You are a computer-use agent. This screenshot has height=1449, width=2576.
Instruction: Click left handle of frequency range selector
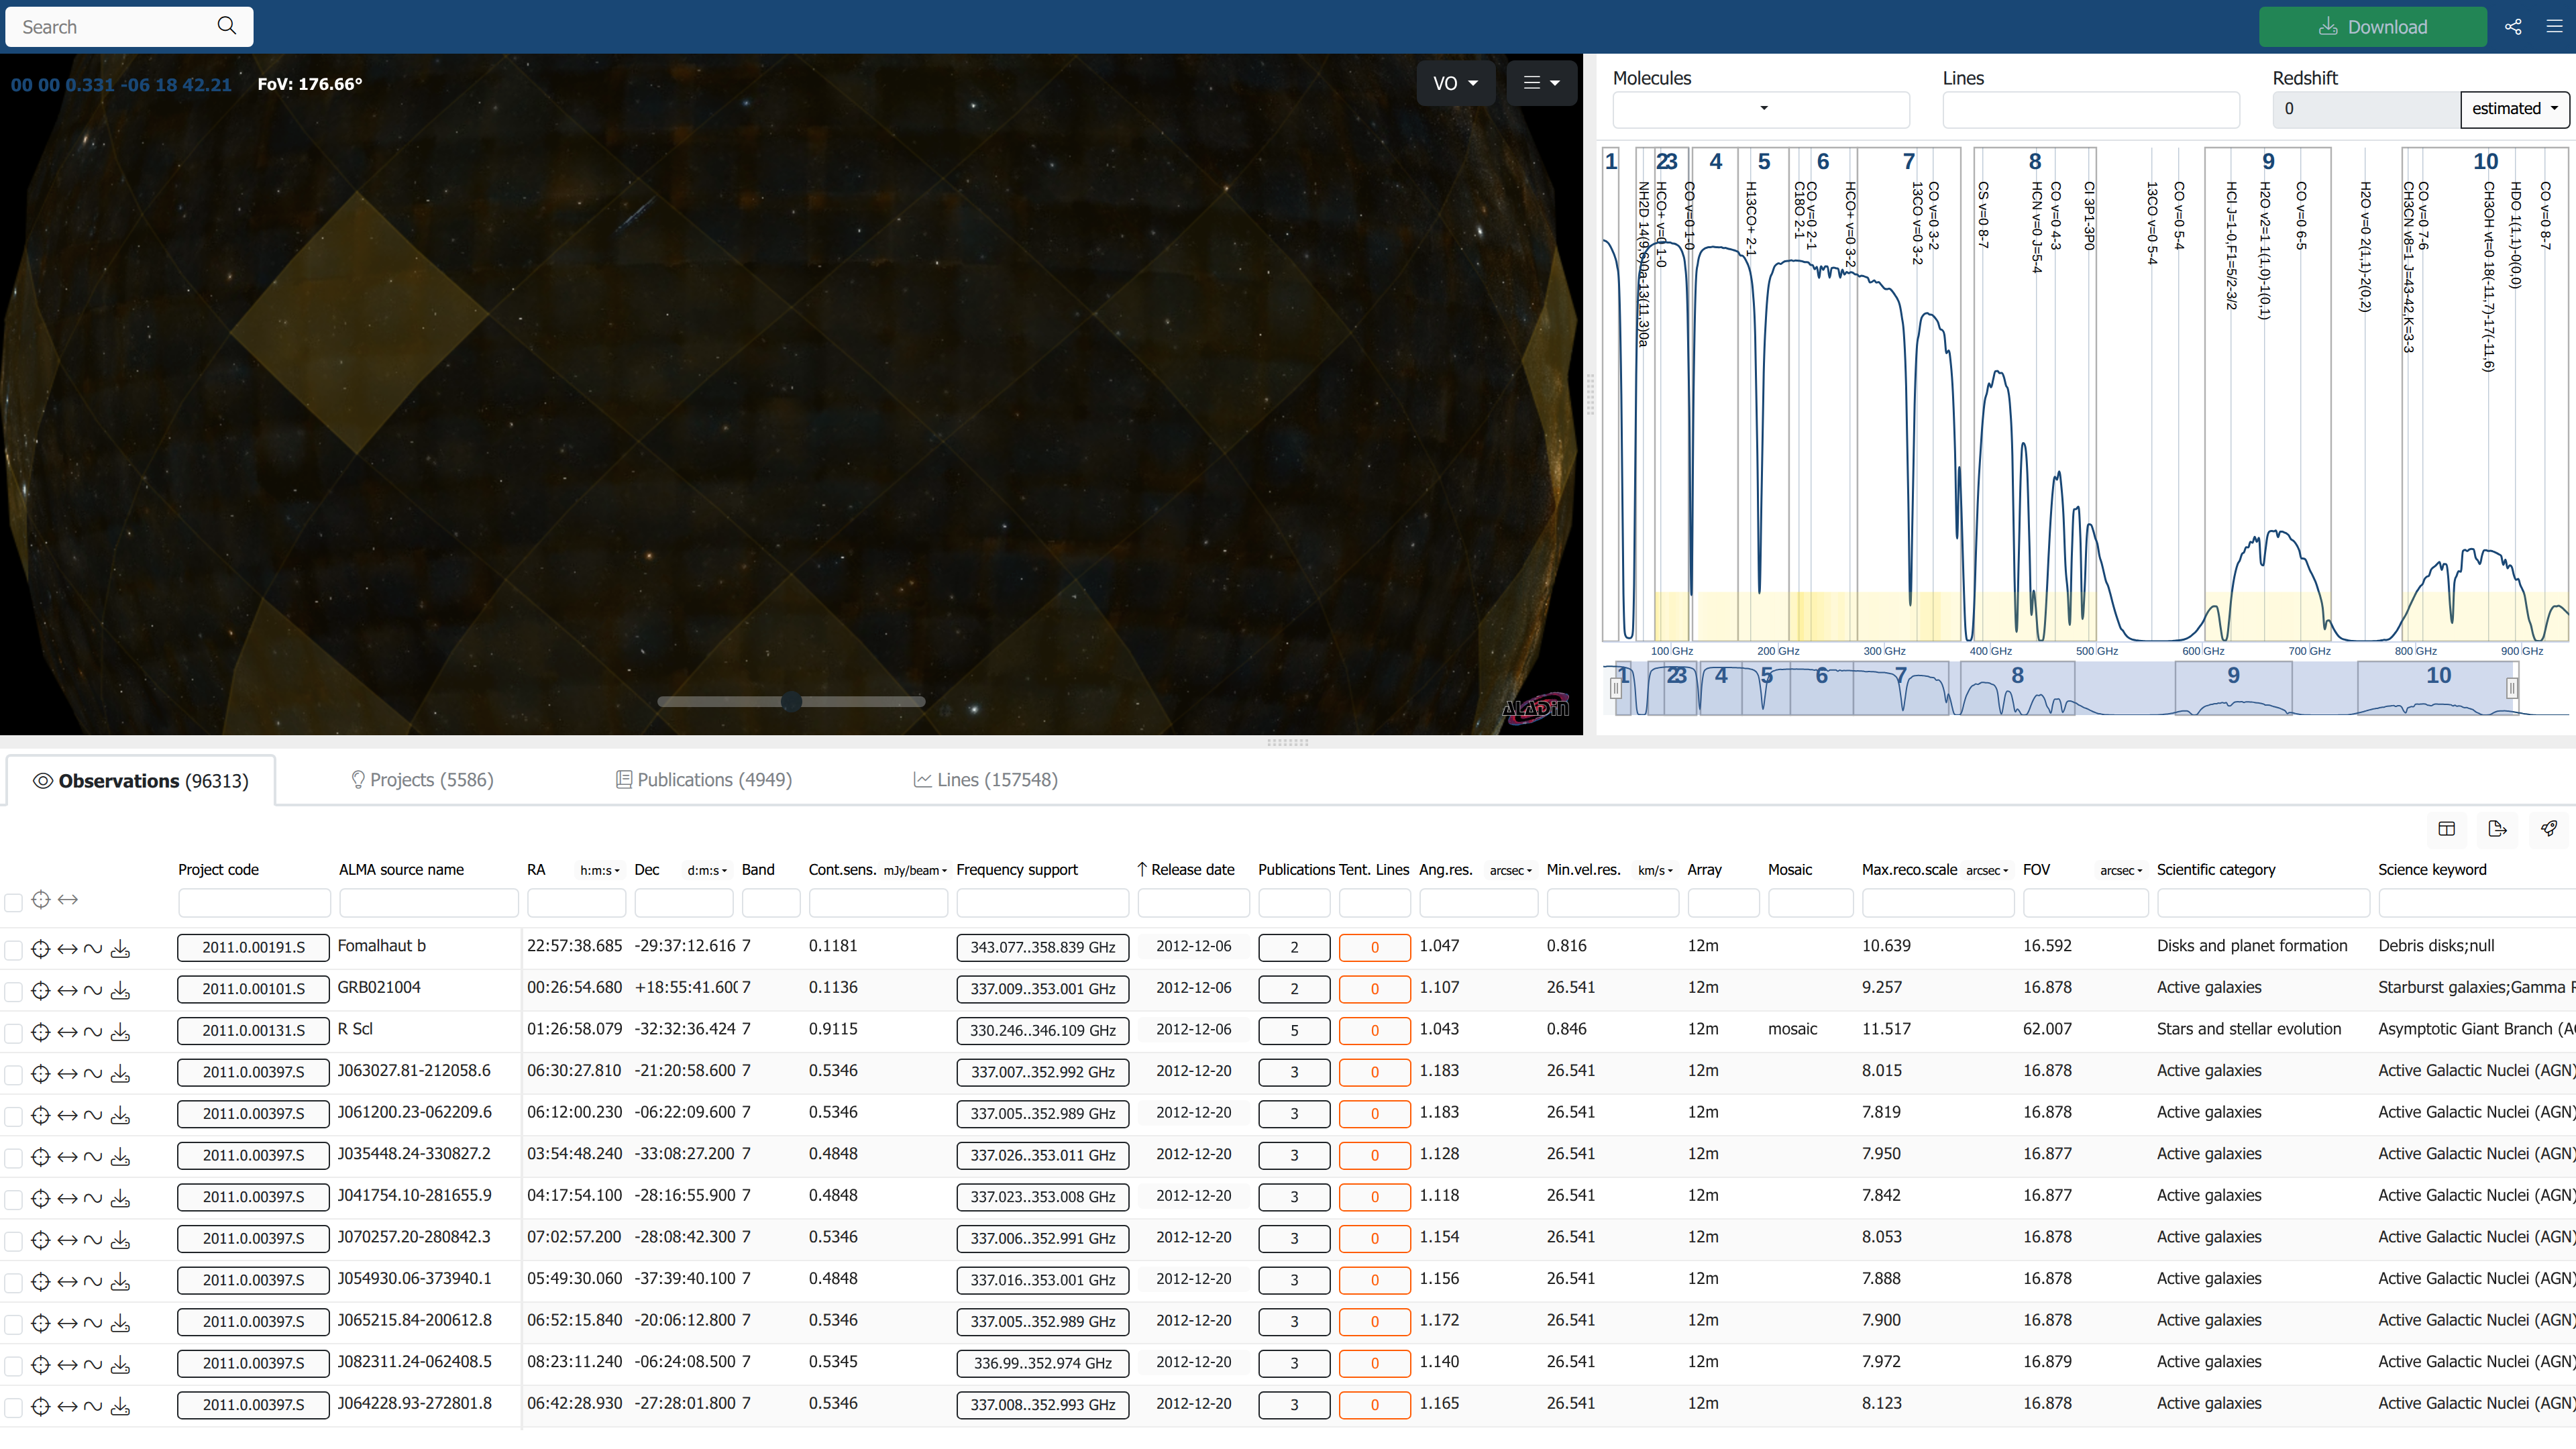[x=1615, y=688]
